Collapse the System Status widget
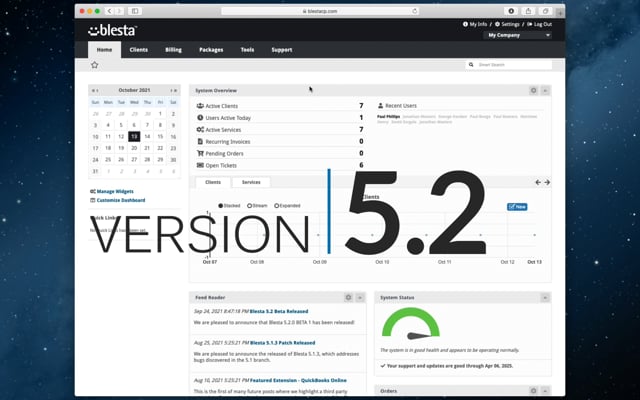640x400 pixels. 545,298
